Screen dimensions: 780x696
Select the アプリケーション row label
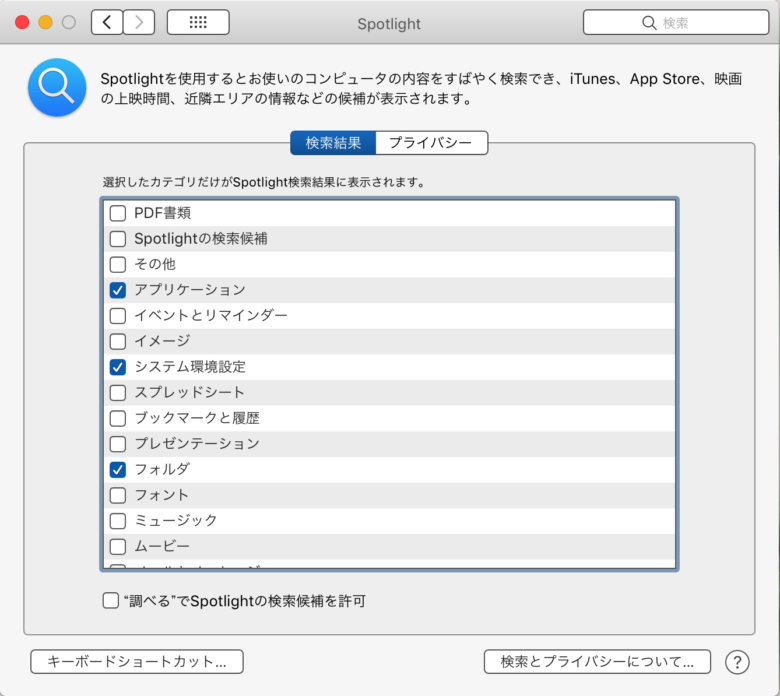tap(190, 290)
